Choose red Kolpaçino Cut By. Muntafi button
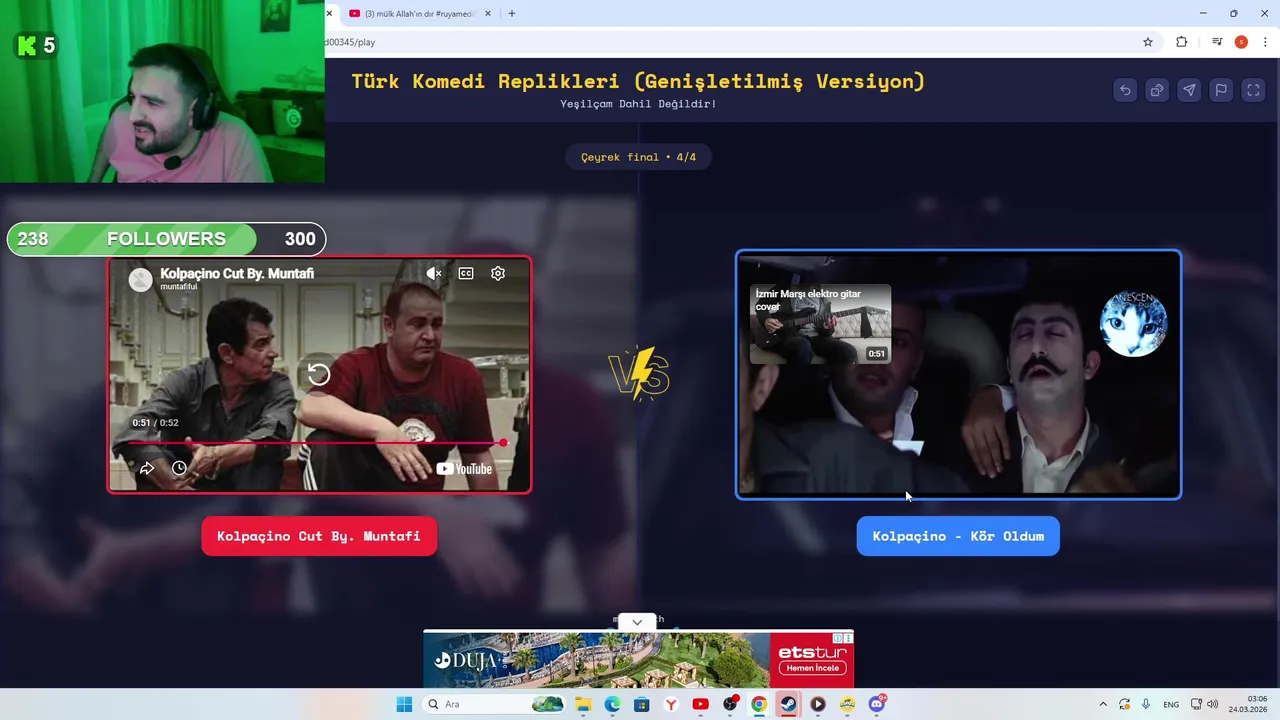 (319, 536)
